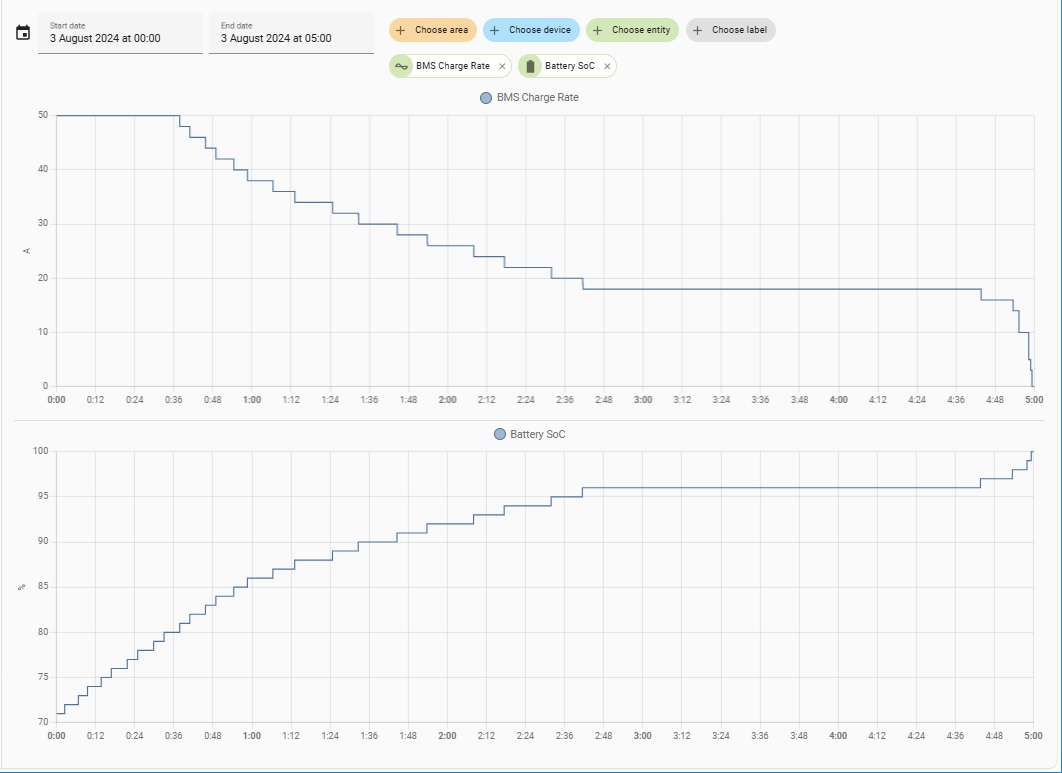Click the Start date field

click(x=120, y=33)
